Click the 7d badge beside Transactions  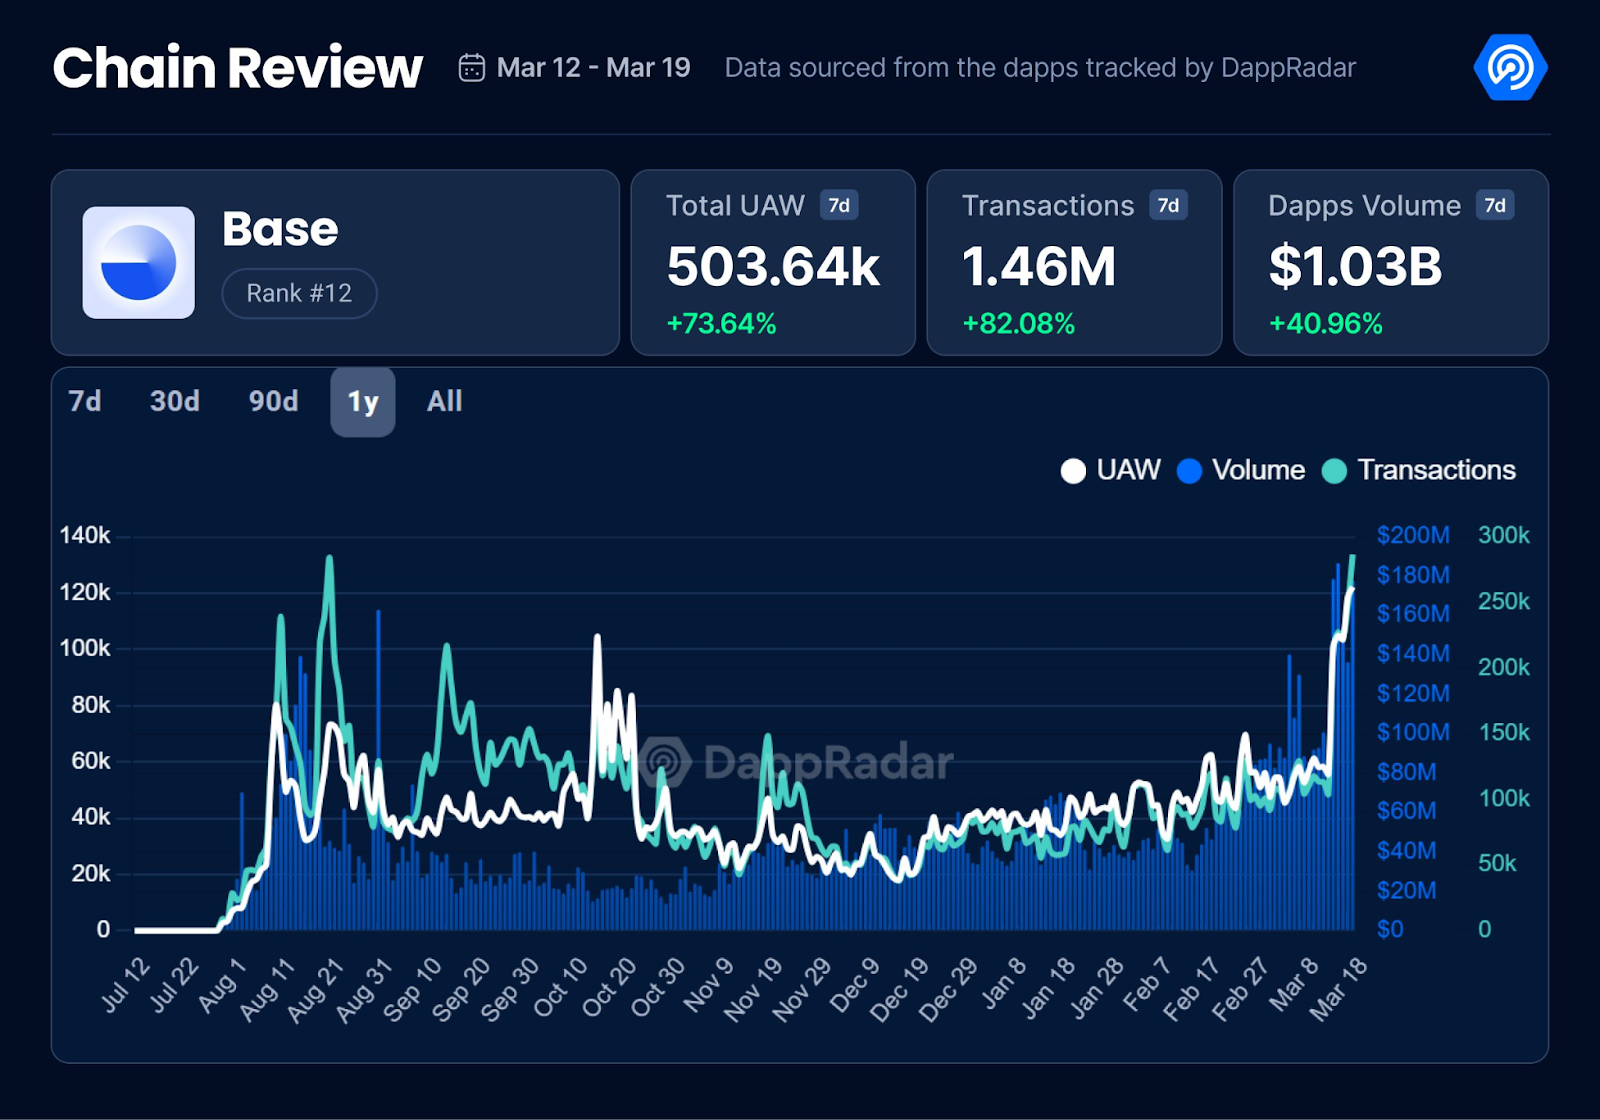click(1168, 205)
